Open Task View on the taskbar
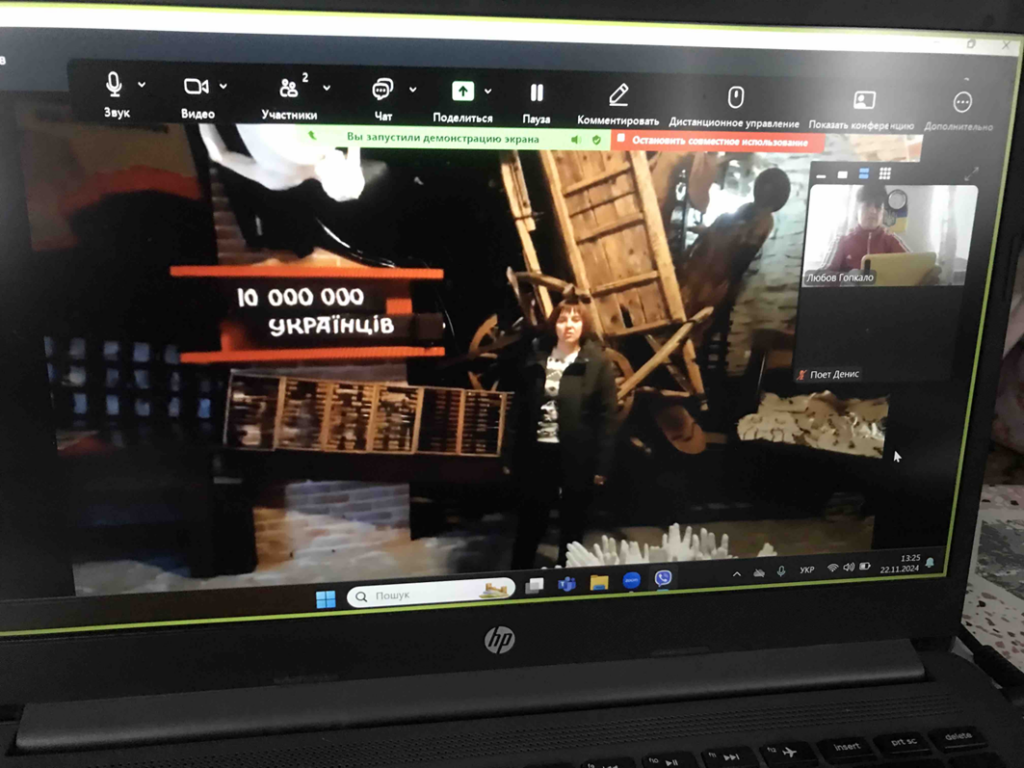The image size is (1024, 768). pos(534,586)
